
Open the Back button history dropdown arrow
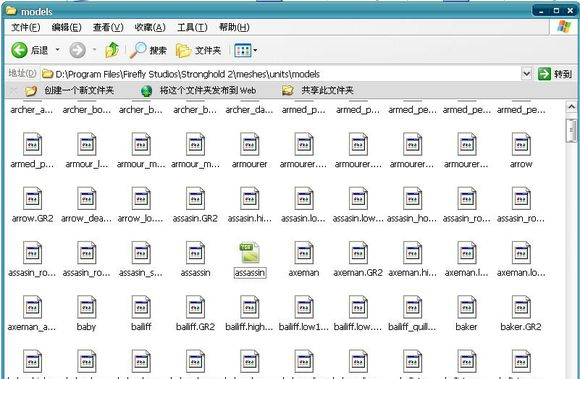pos(57,49)
